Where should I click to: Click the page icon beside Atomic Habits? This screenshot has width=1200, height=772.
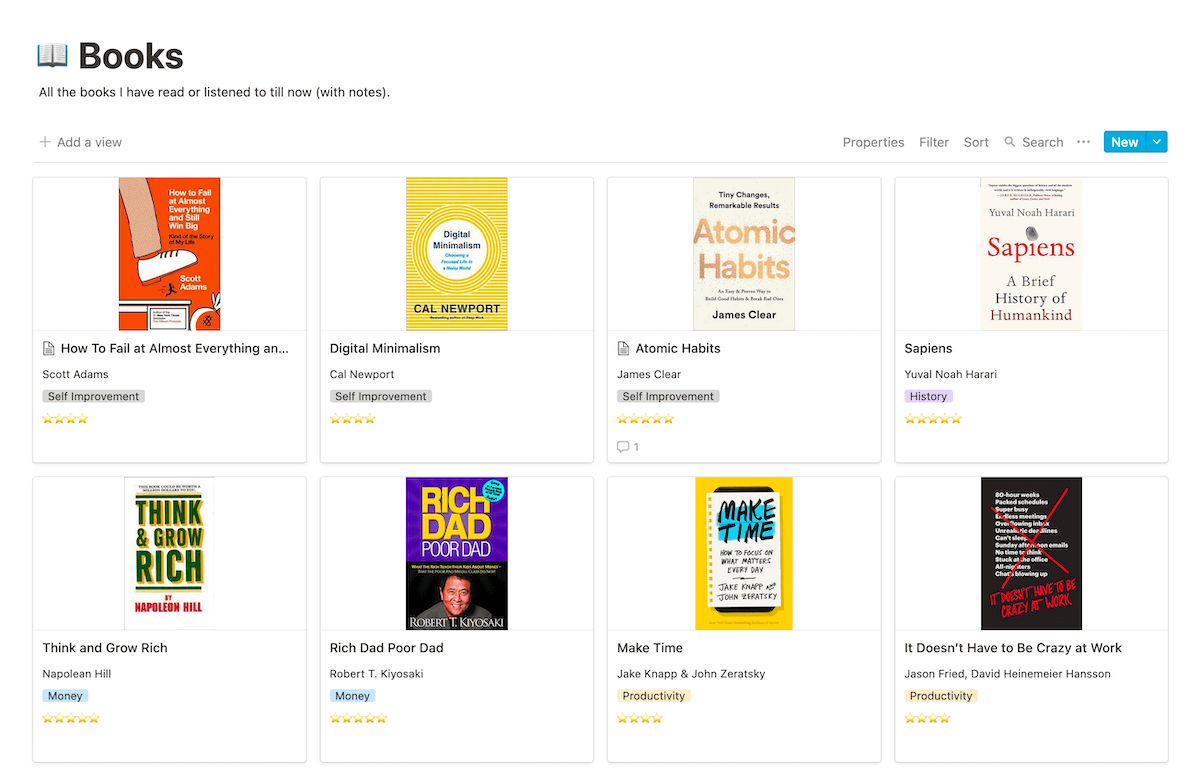[x=622, y=348]
